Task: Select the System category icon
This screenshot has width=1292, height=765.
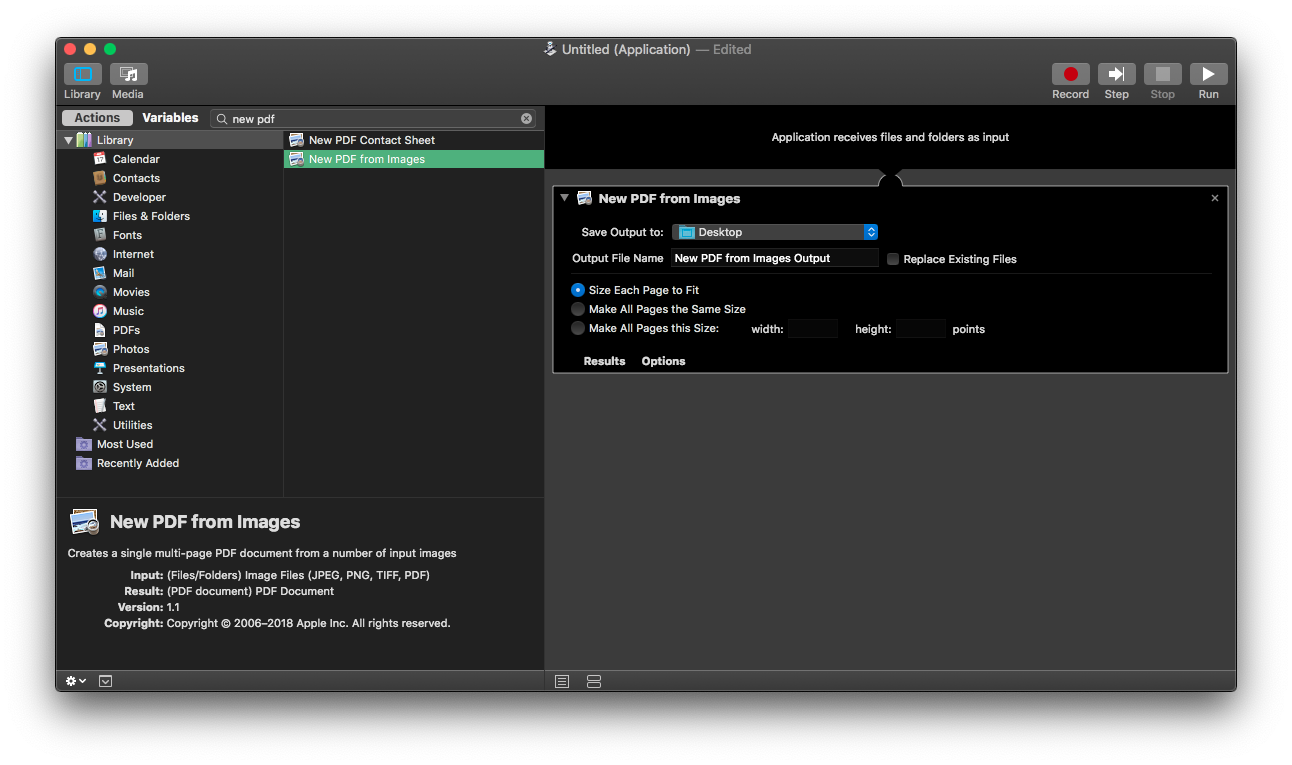Action: click(x=100, y=387)
